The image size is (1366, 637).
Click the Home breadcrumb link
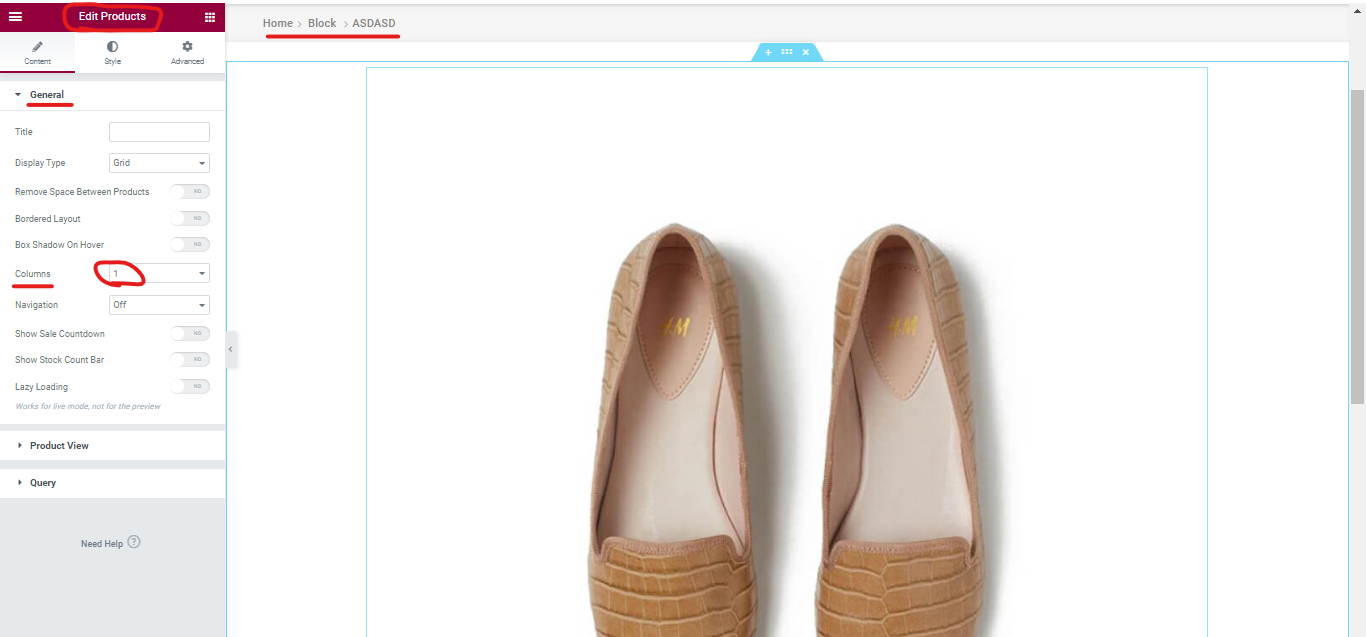point(278,23)
